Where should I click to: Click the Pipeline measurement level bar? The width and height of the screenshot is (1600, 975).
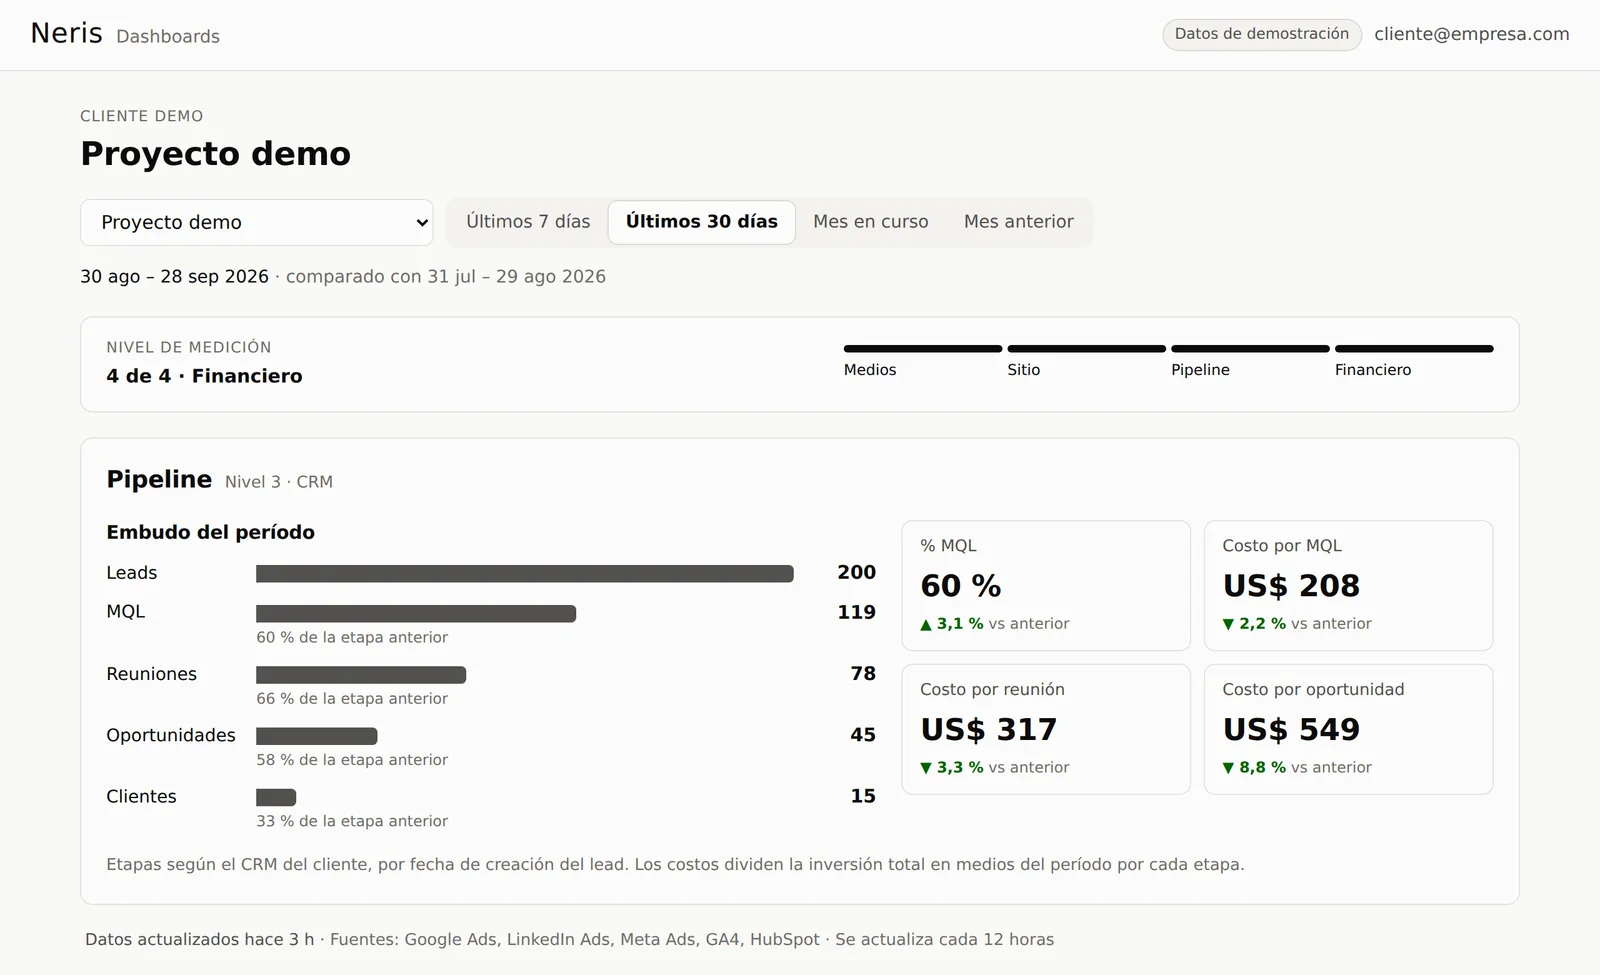pyautogui.click(x=1250, y=349)
